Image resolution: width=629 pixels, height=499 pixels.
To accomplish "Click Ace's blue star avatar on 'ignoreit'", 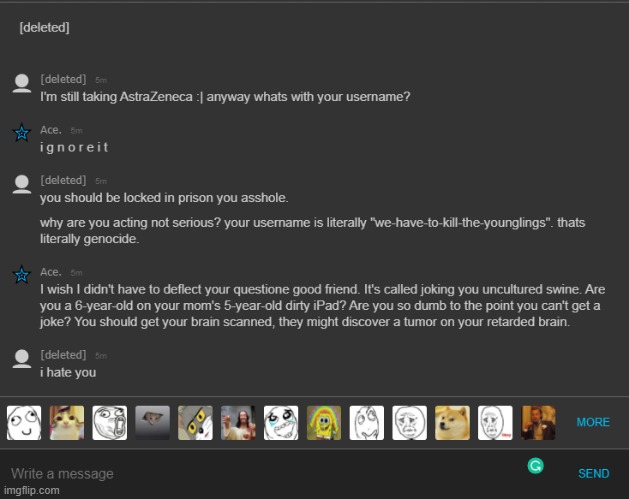I will (22, 133).
